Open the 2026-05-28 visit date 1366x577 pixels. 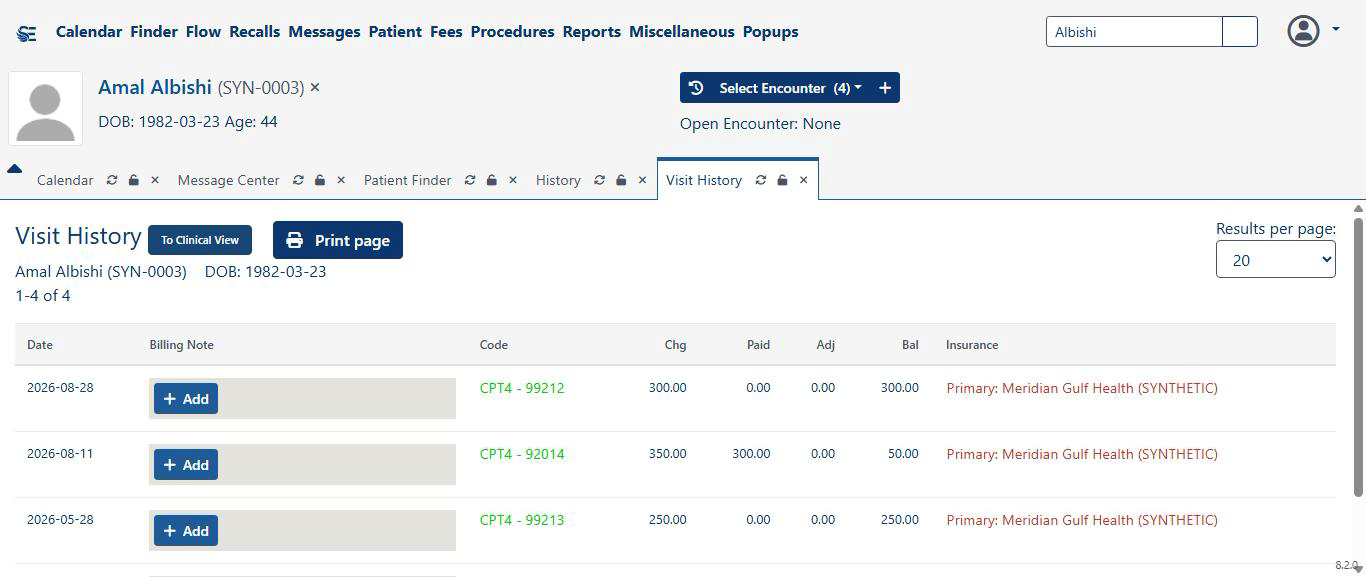[60, 520]
